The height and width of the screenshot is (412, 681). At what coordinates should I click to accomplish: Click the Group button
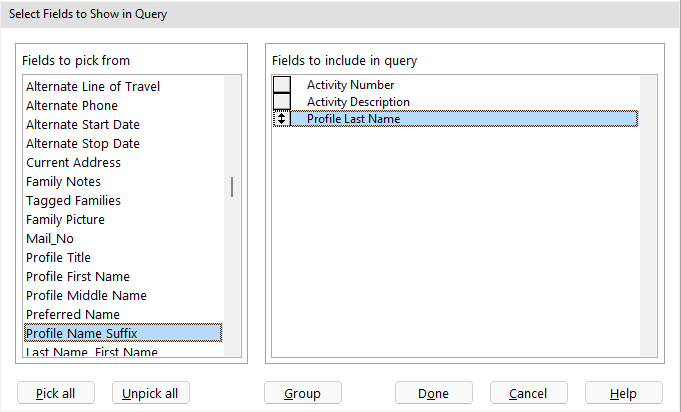302,393
